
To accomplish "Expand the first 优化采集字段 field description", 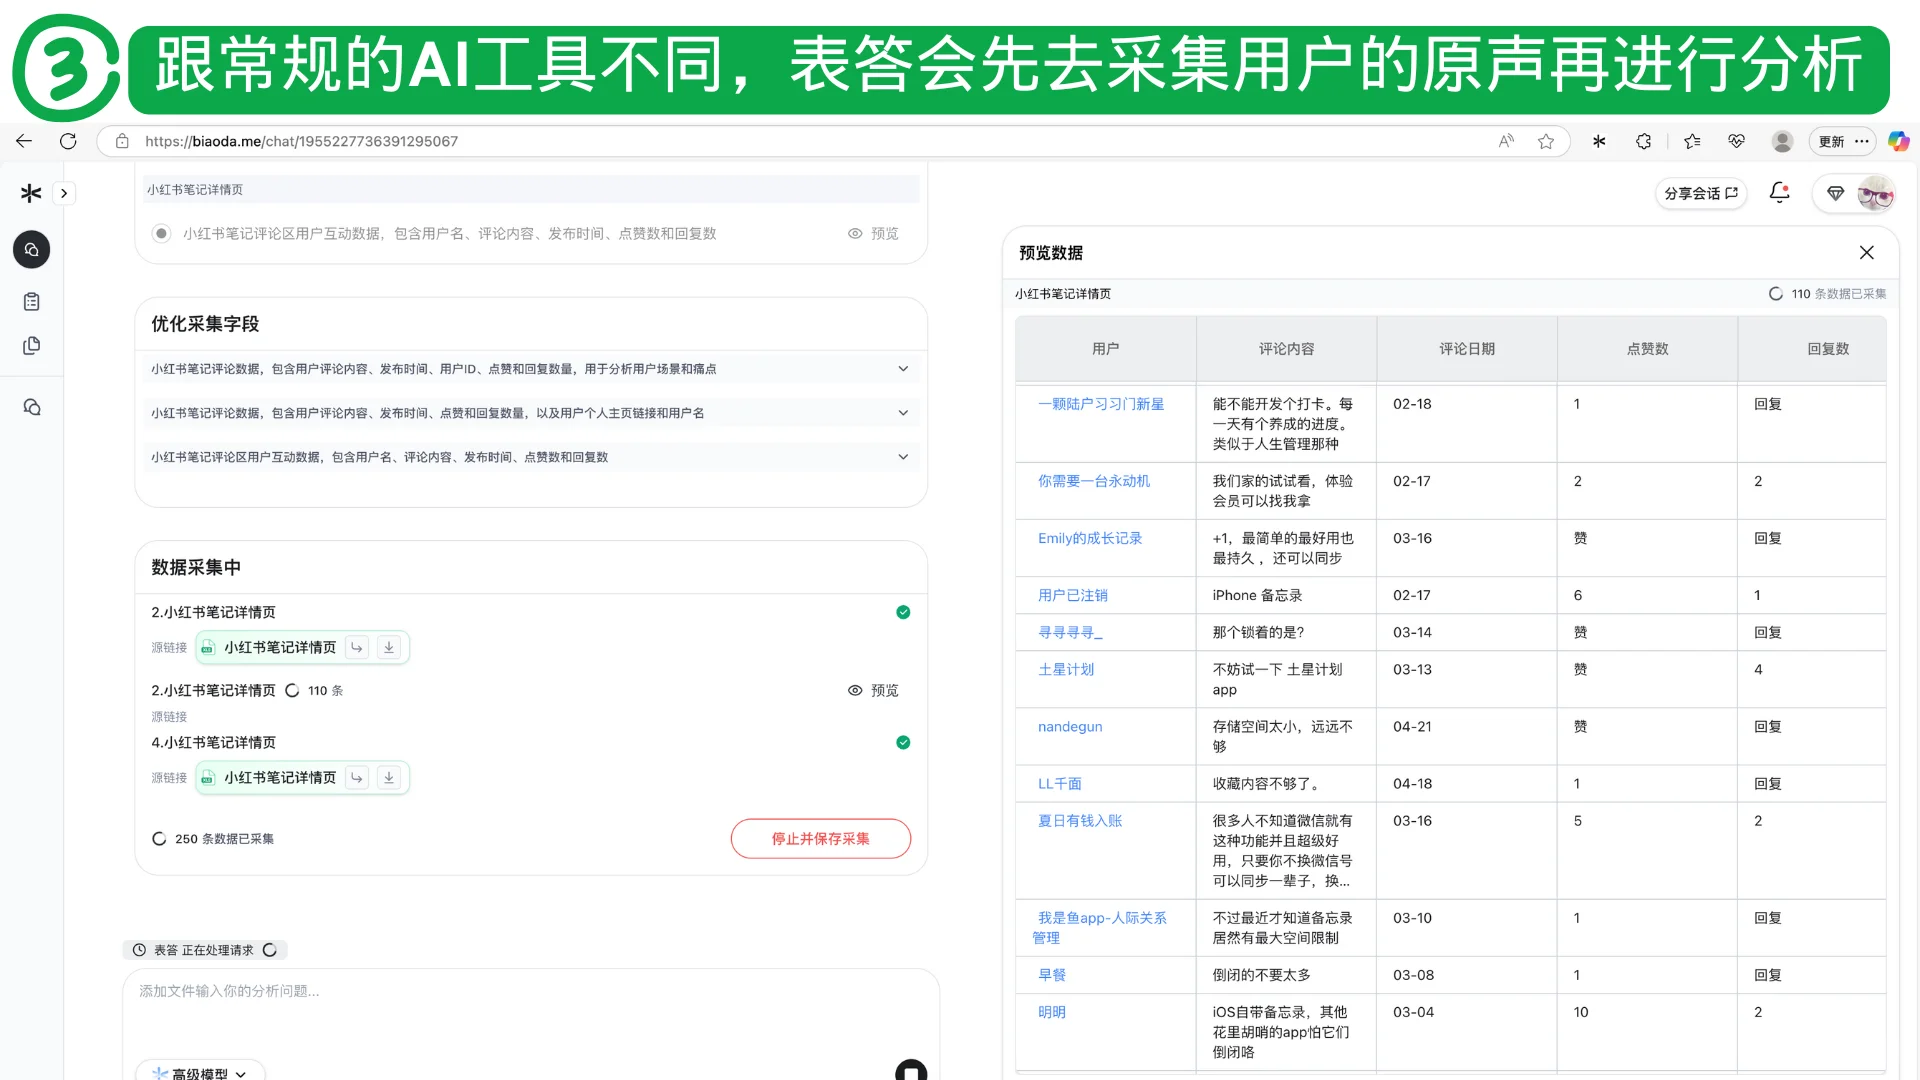I will coord(903,368).
